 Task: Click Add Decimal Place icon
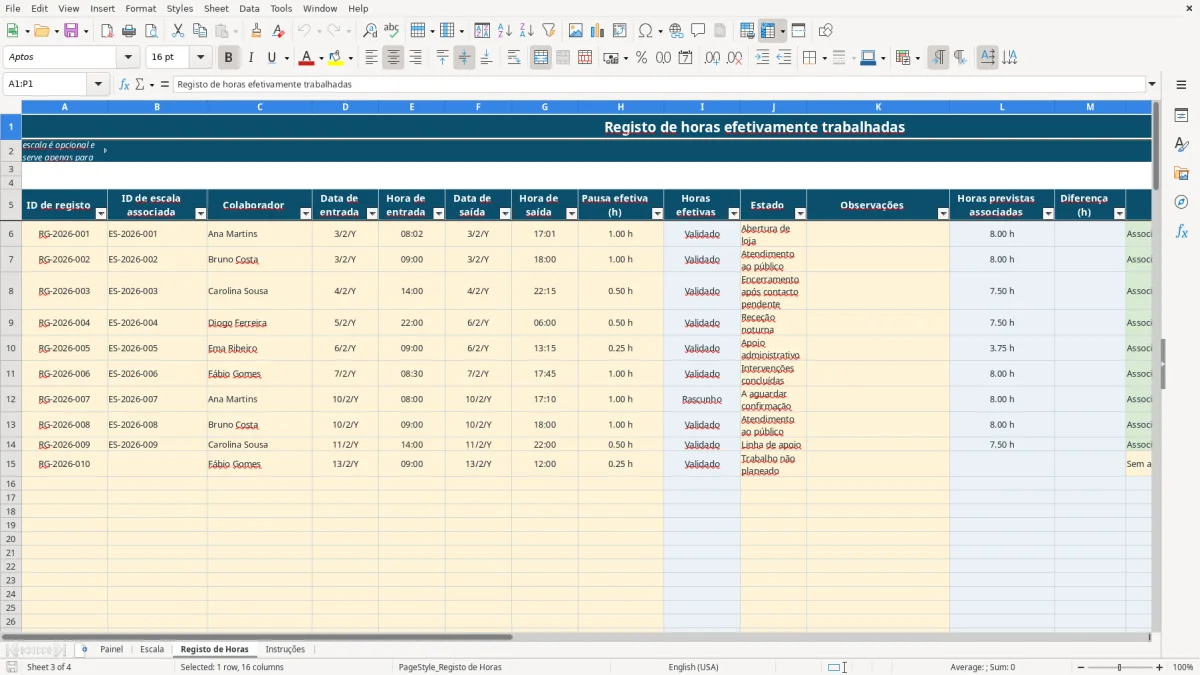tap(713, 58)
